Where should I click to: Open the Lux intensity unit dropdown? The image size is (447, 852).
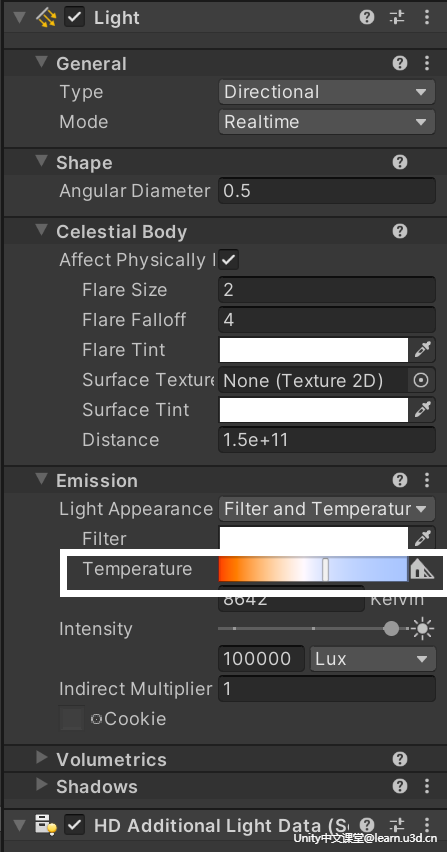[373, 659]
